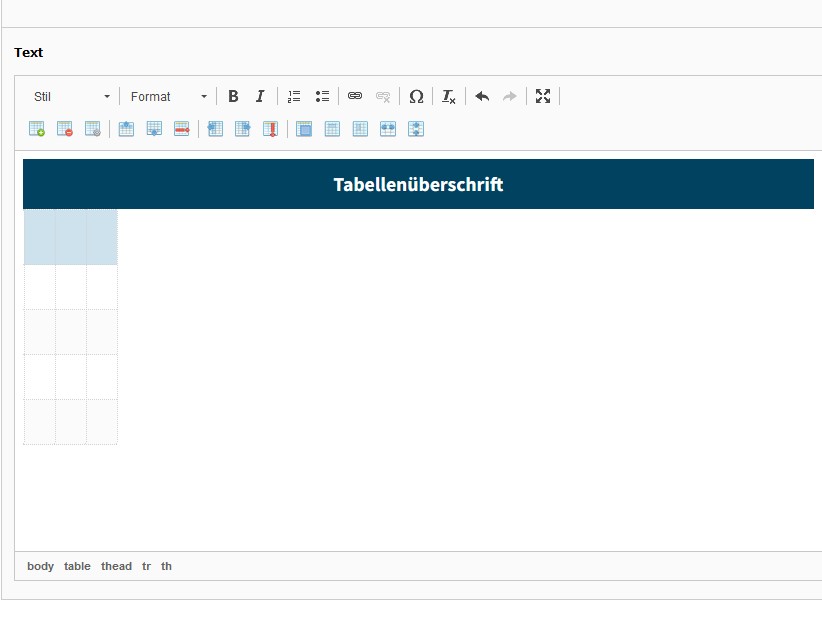This screenshot has height=617, width=822.
Task: Toggle bold formatting
Action: tap(233, 97)
